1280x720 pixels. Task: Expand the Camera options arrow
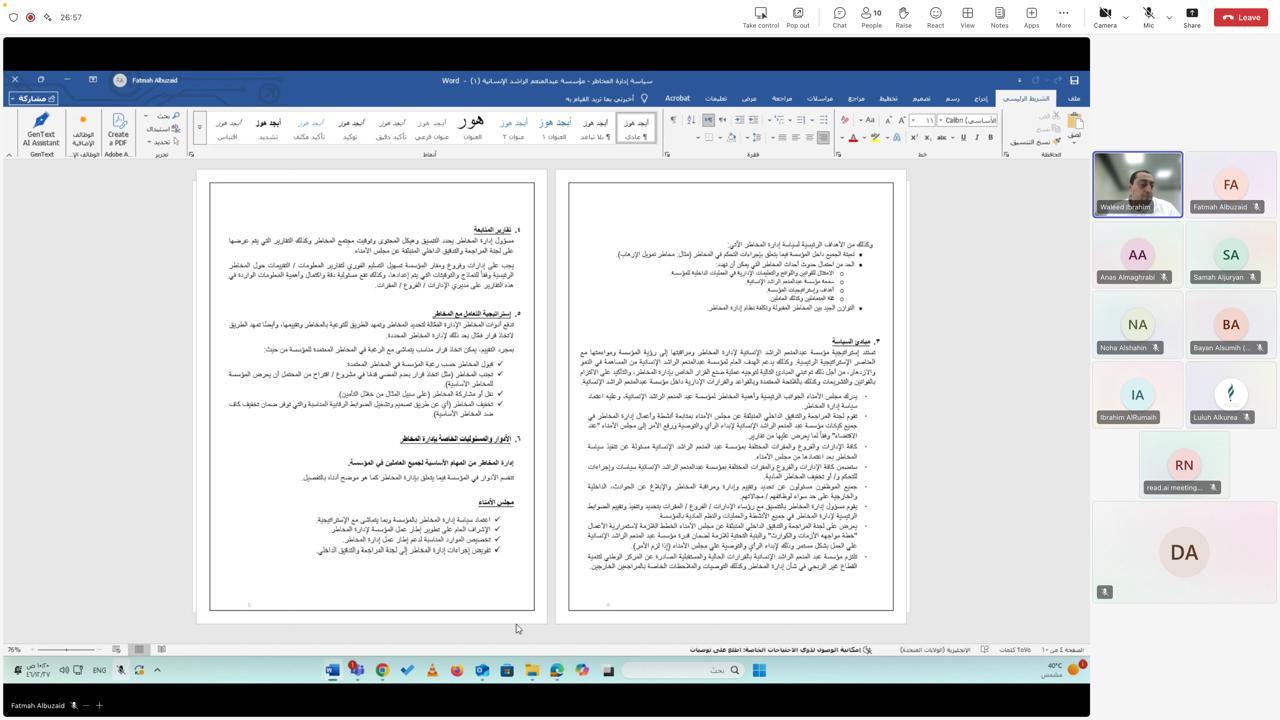click(1126, 17)
